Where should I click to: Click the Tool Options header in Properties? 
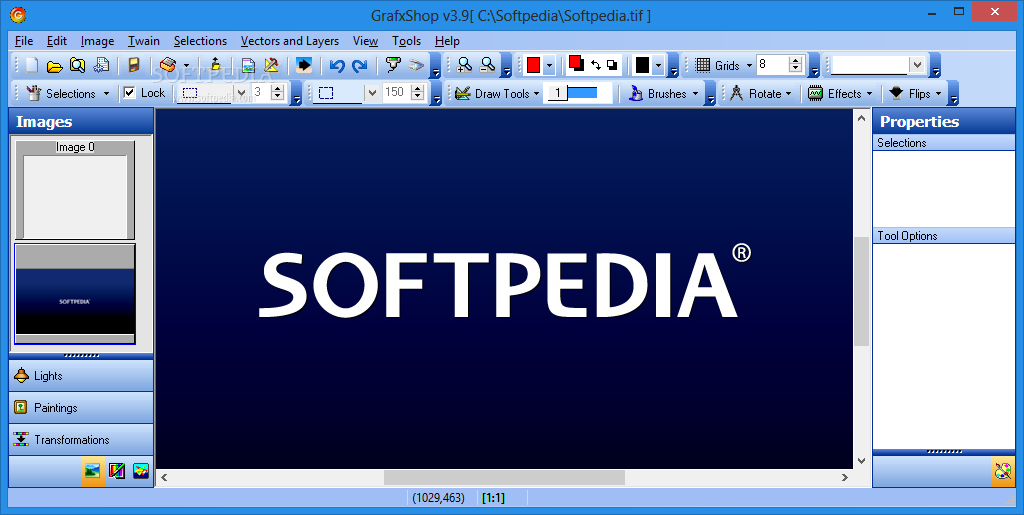944,236
